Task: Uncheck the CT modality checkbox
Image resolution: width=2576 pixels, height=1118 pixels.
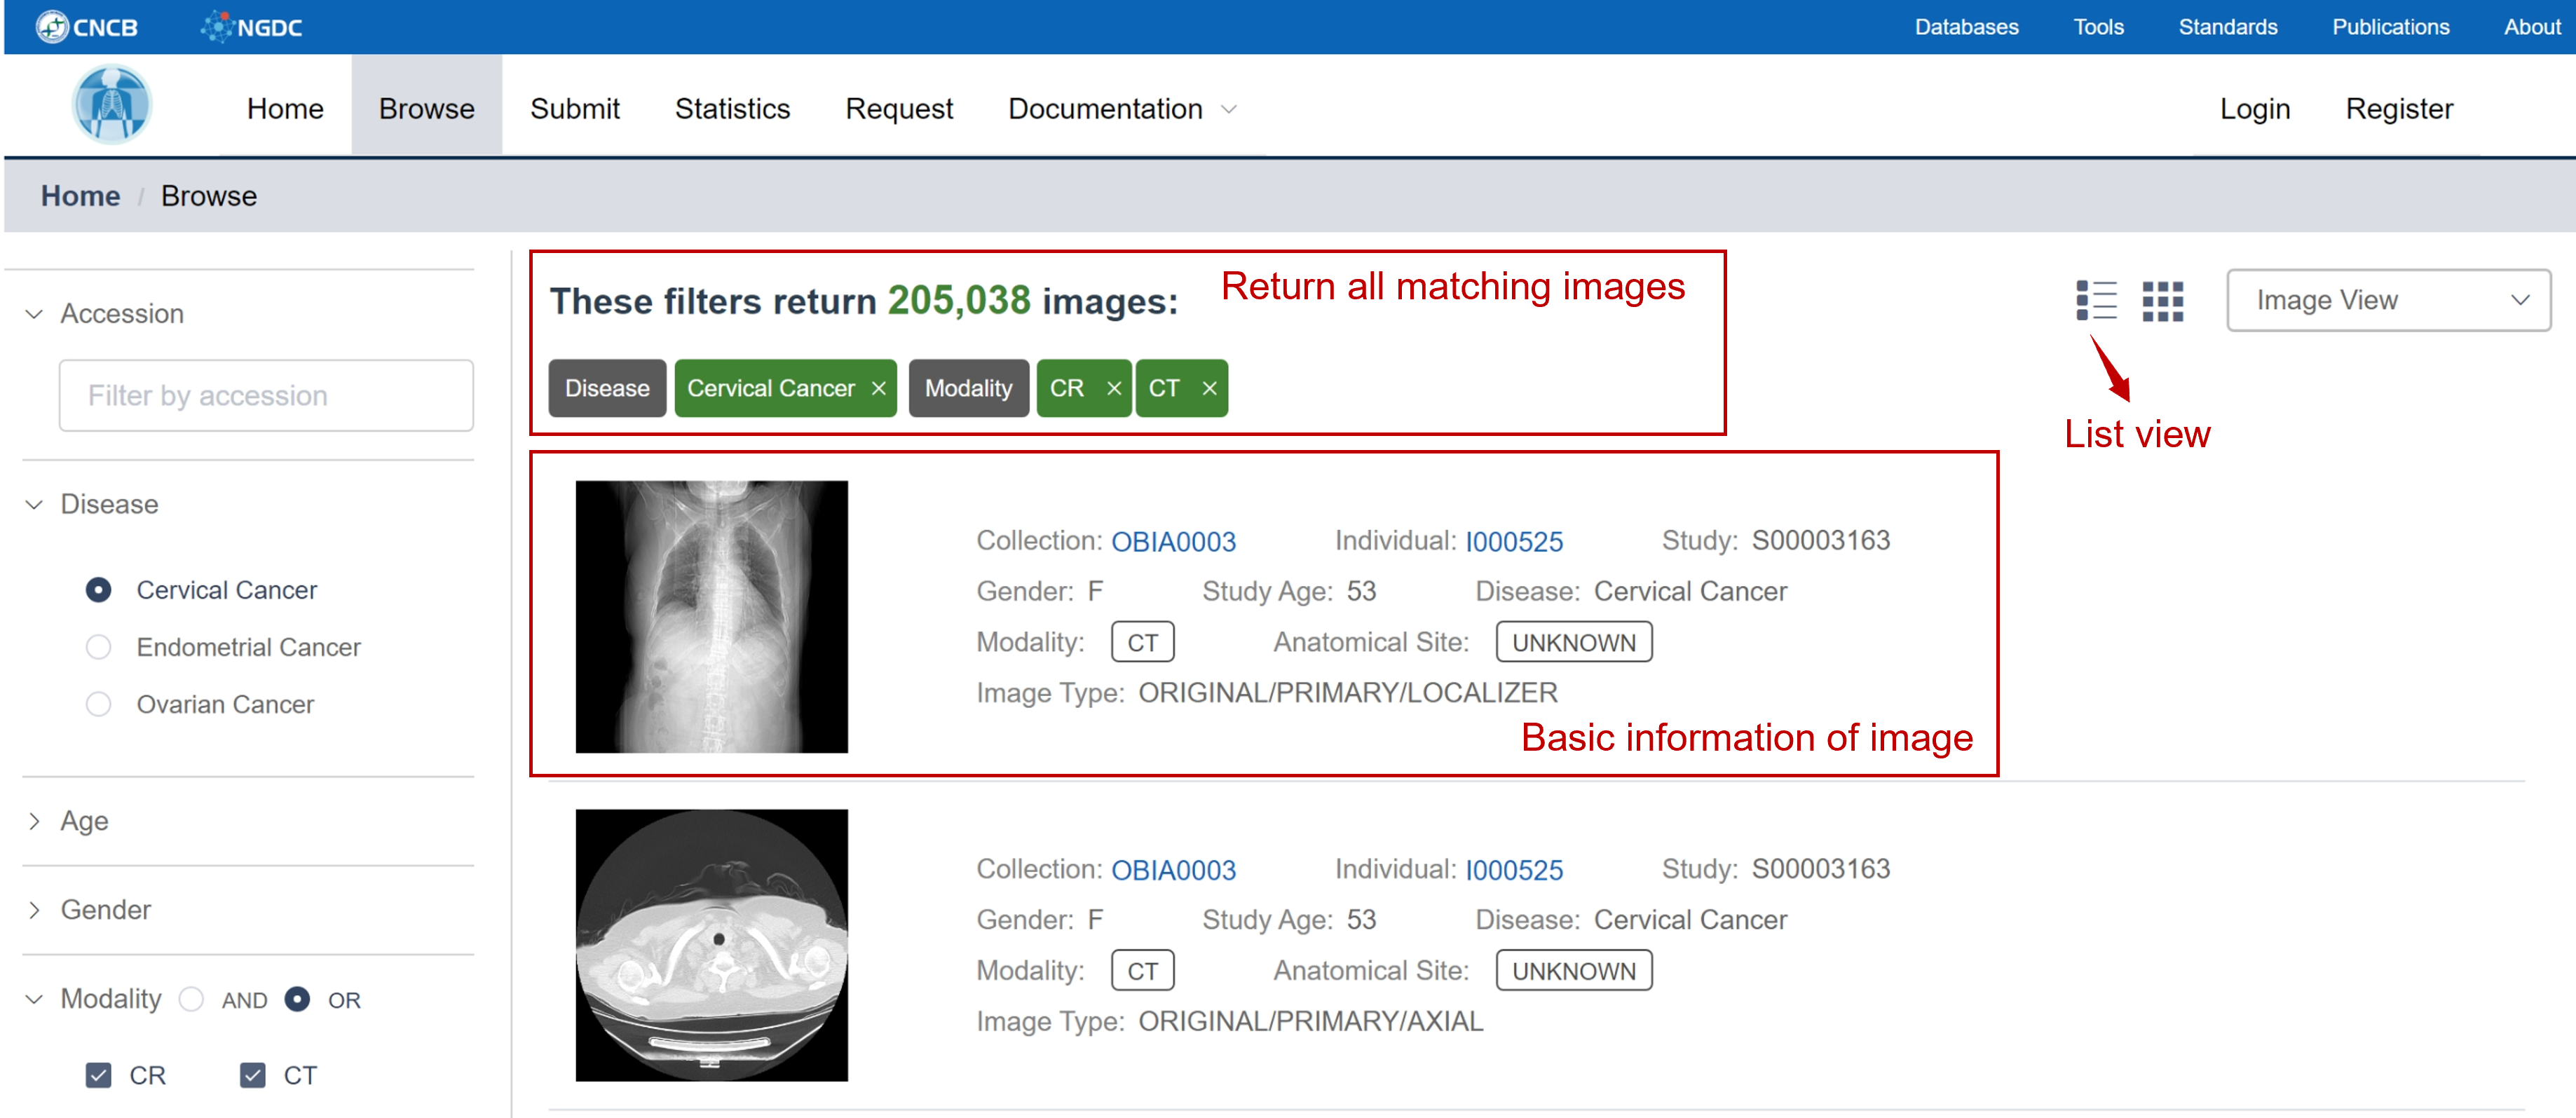Action: click(253, 1075)
